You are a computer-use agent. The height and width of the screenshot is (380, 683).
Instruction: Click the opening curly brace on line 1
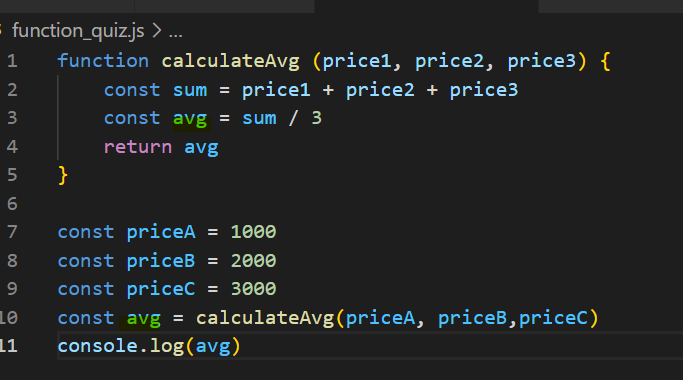[605, 61]
